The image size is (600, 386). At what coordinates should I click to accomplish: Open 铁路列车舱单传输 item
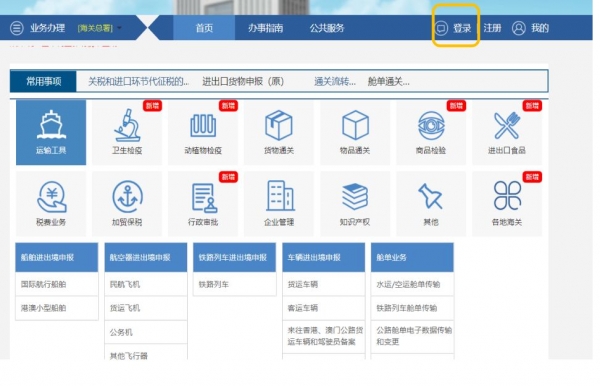pyautogui.click(x=412, y=308)
